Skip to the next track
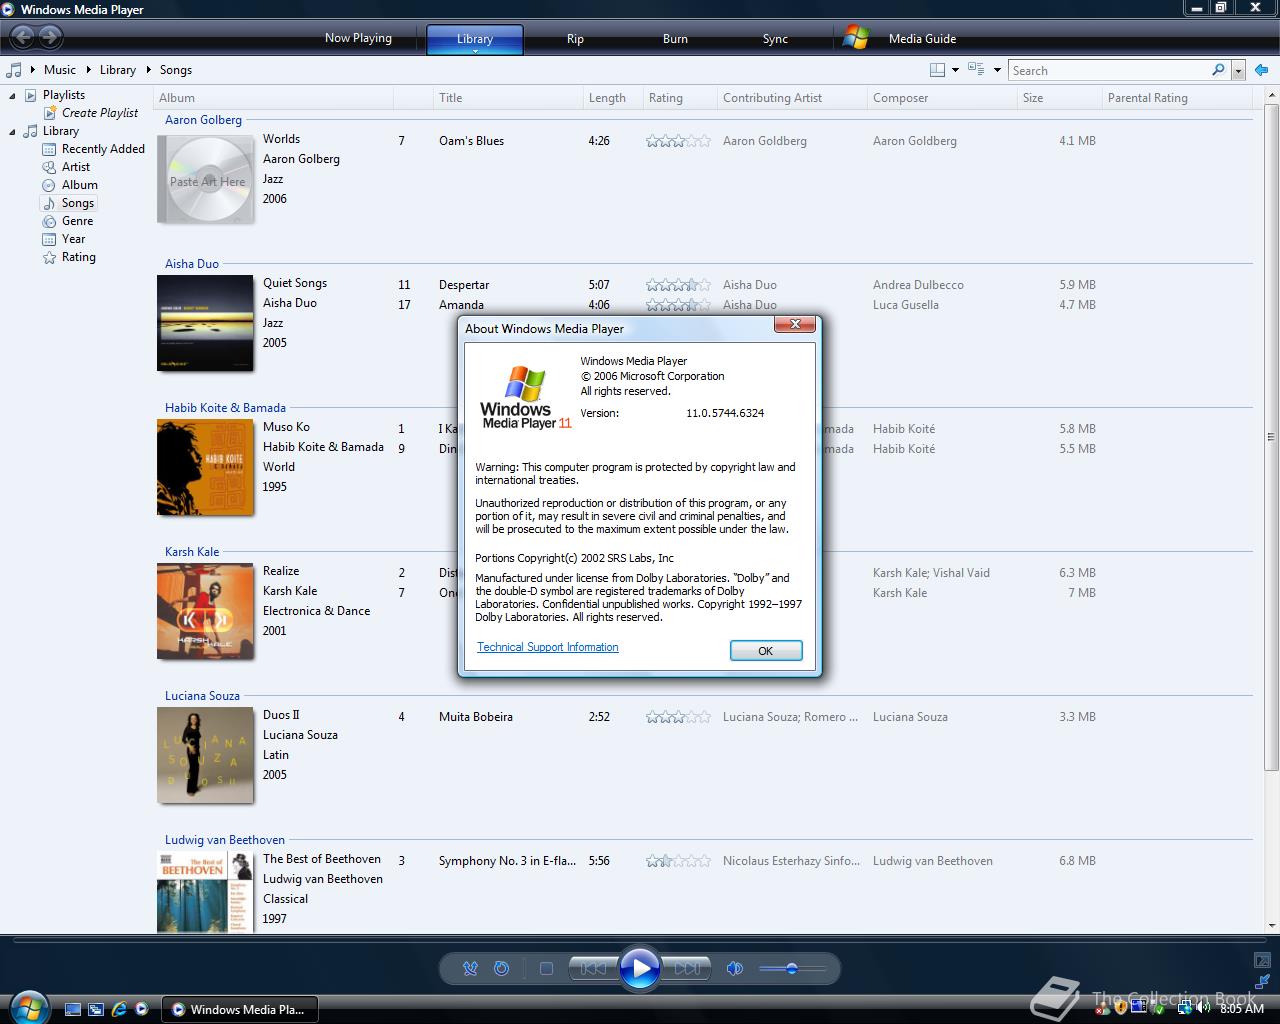 tap(687, 968)
